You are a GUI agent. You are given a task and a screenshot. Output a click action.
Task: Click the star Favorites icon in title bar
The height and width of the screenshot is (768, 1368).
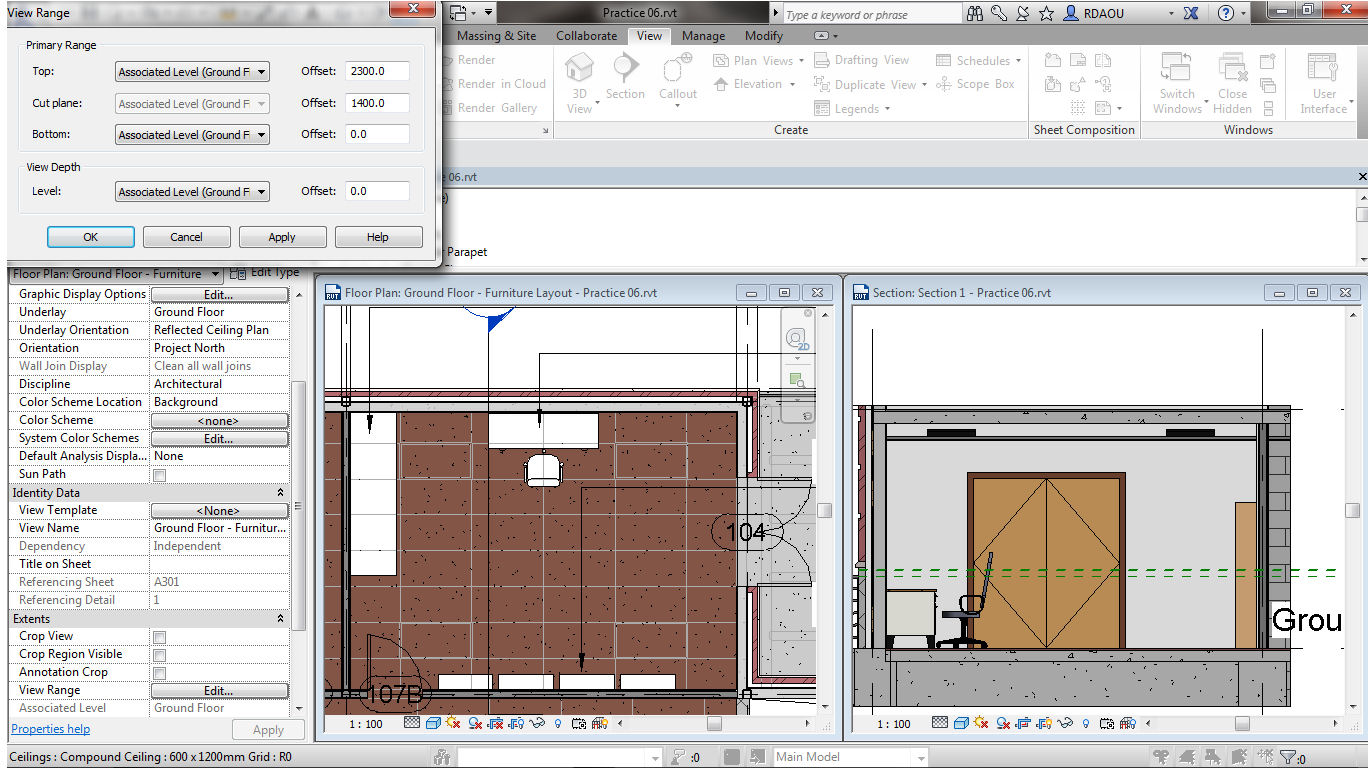[x=1046, y=13]
